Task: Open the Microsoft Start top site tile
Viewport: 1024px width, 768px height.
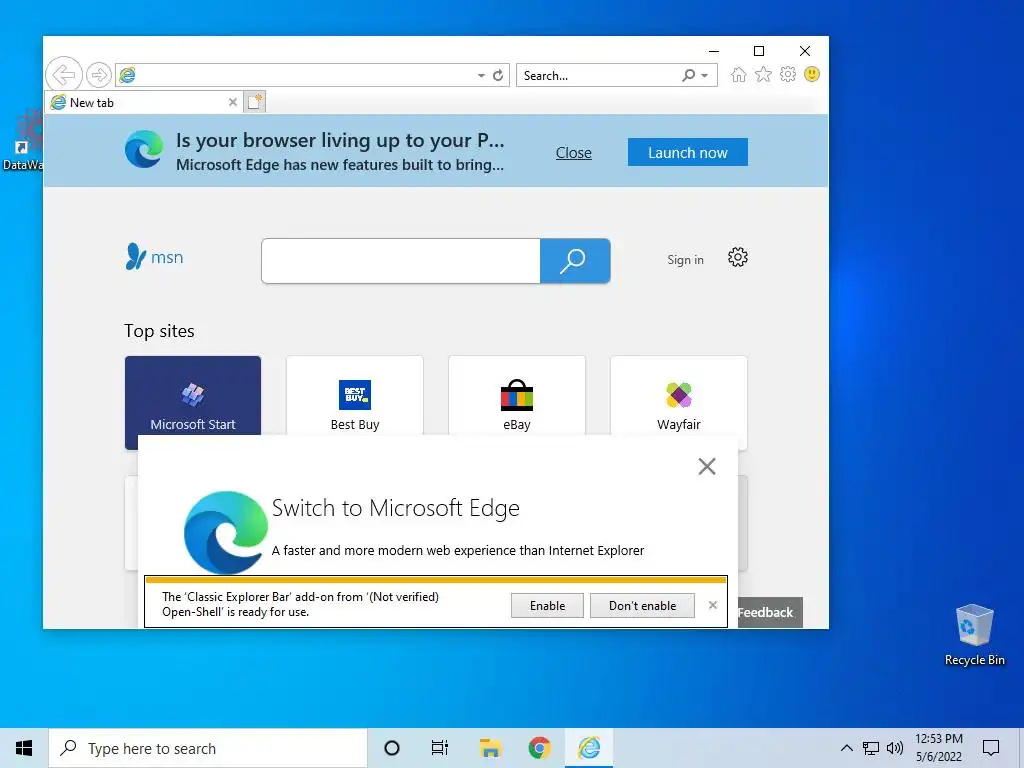Action: 193,396
